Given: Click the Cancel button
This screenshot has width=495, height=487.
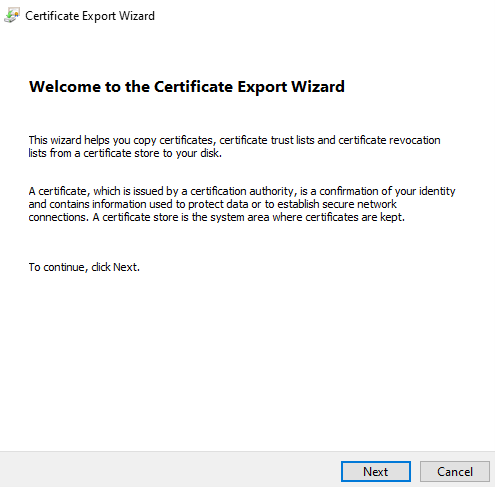Looking at the screenshot, I should click(455, 471).
